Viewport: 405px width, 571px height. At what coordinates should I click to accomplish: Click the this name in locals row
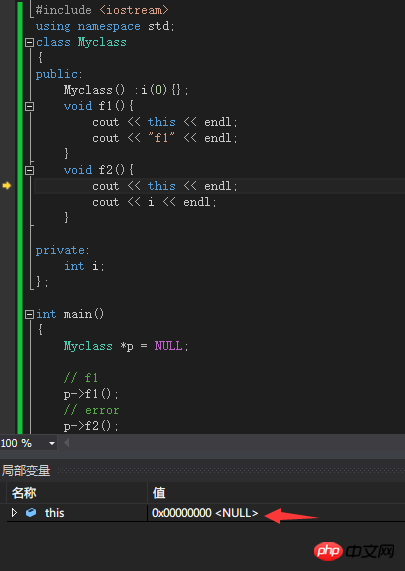[x=55, y=513]
